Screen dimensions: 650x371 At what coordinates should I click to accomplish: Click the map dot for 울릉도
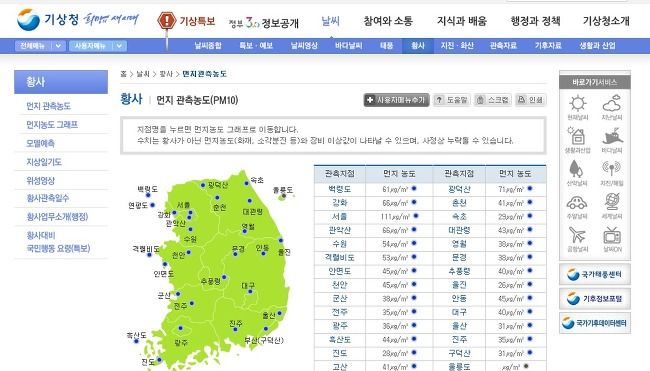(284, 196)
